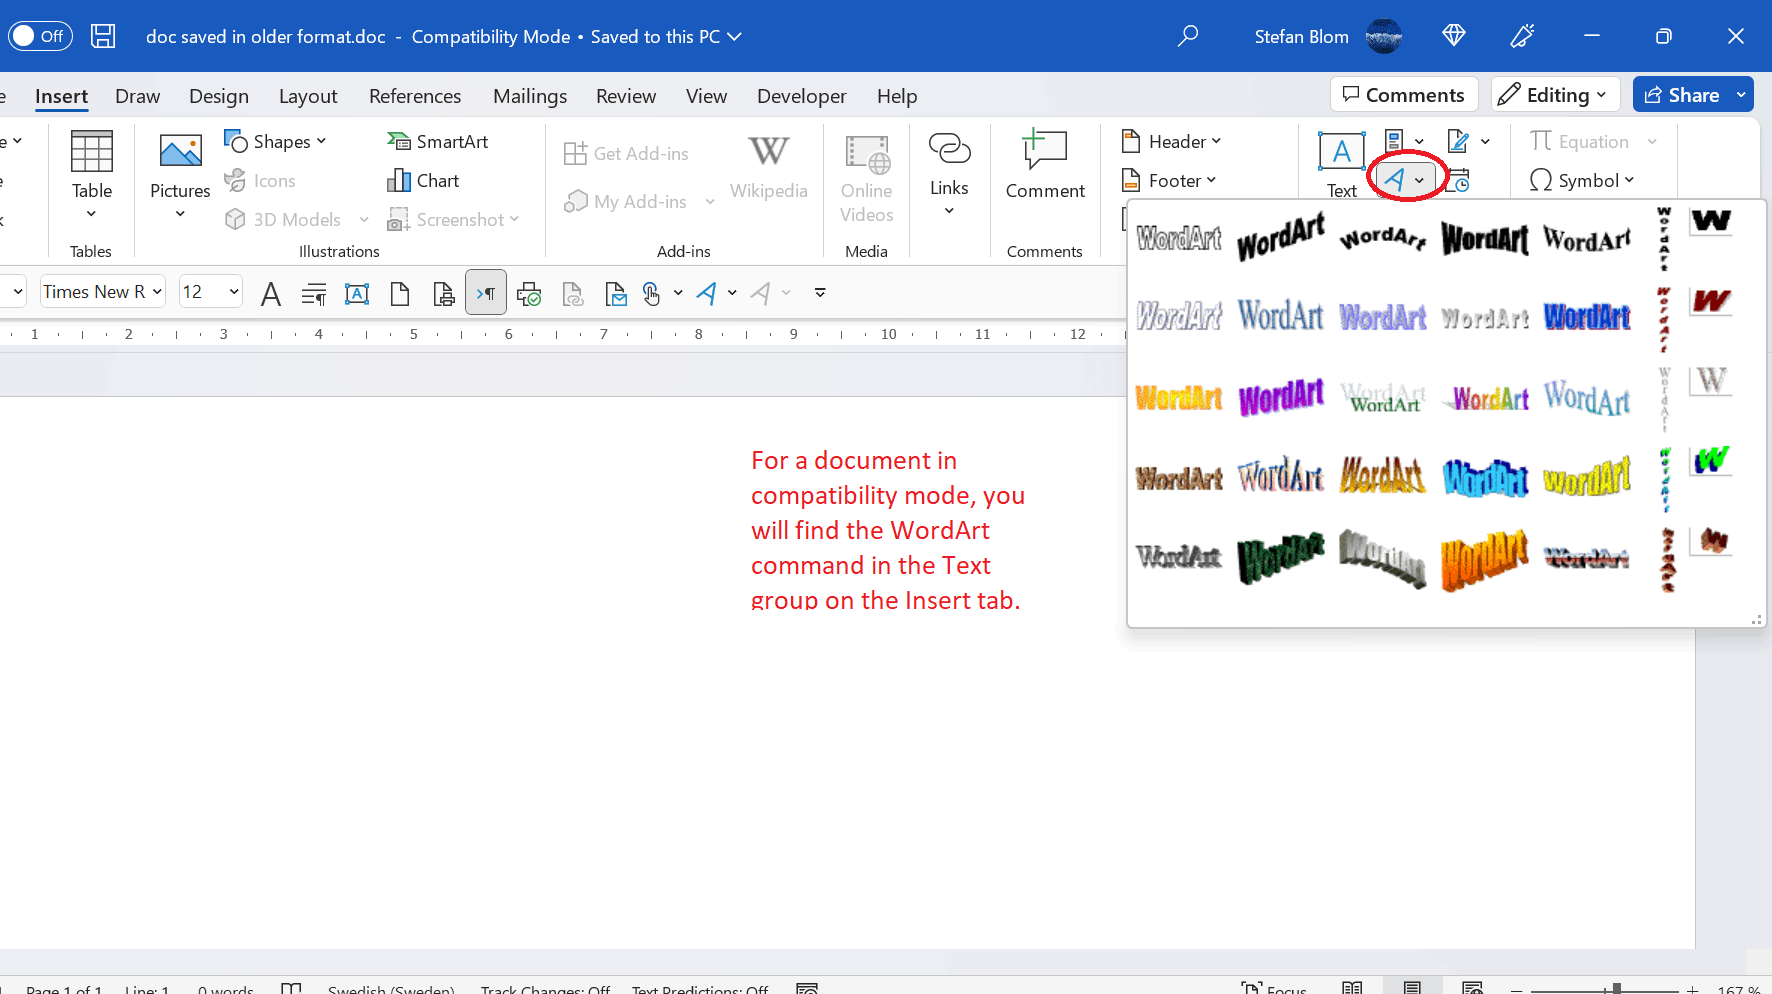The width and height of the screenshot is (1772, 994).
Task: Insert a Text Box
Action: [1342, 165]
